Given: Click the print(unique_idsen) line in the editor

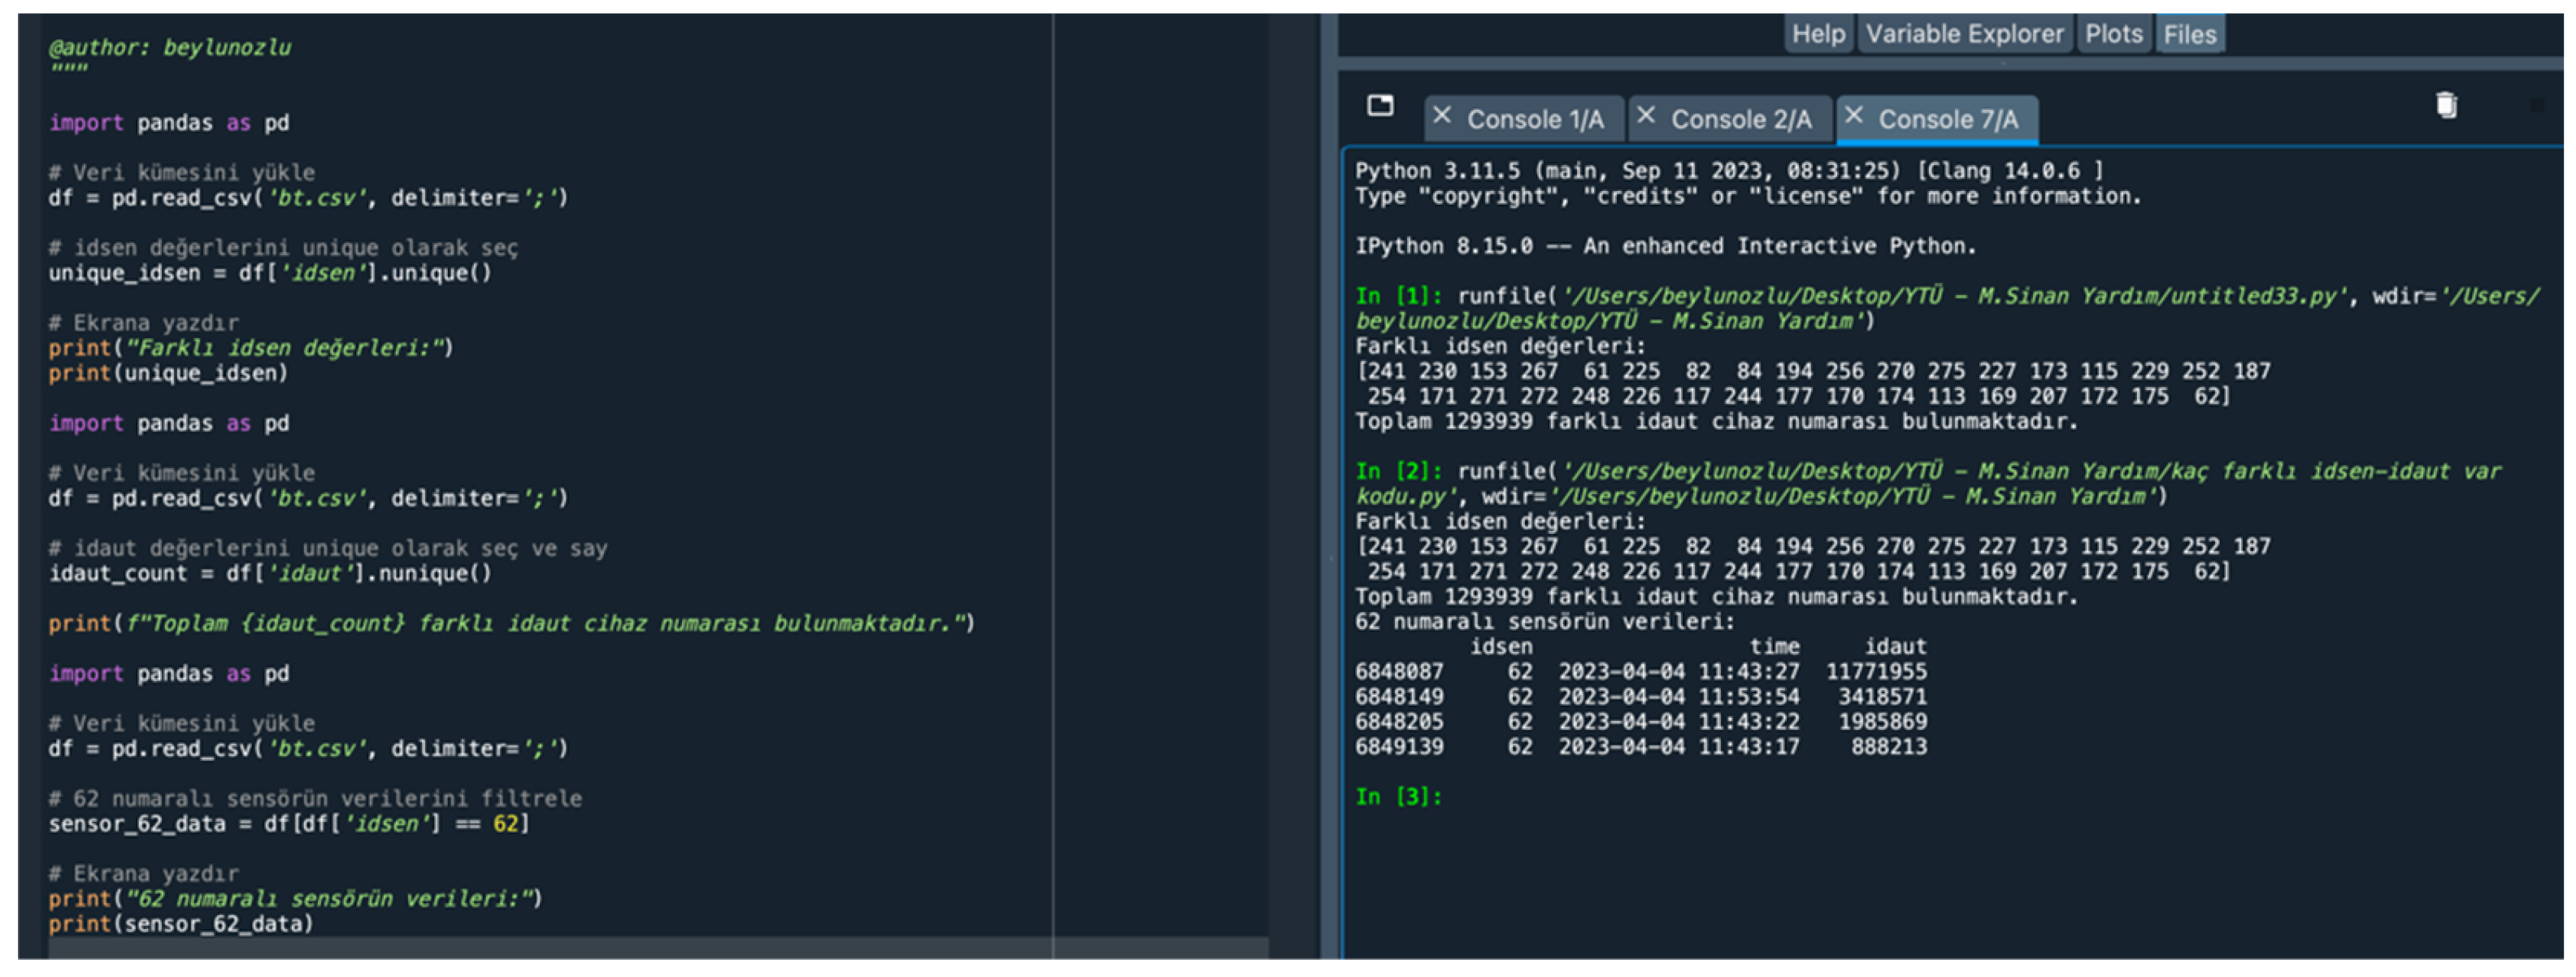Looking at the screenshot, I should click(x=168, y=373).
